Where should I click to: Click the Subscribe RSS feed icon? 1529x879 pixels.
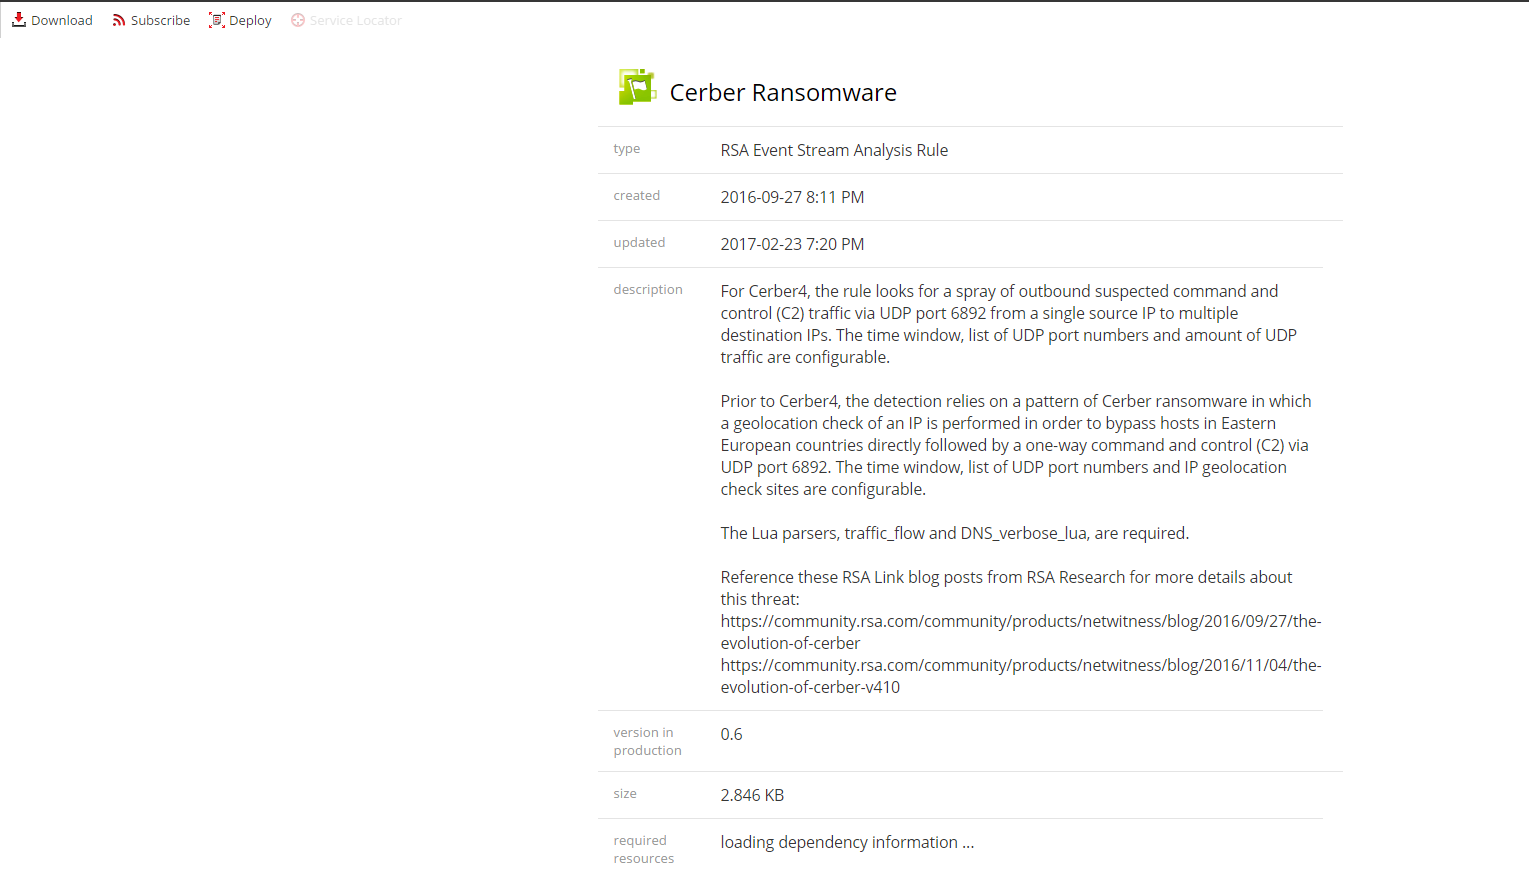click(119, 20)
